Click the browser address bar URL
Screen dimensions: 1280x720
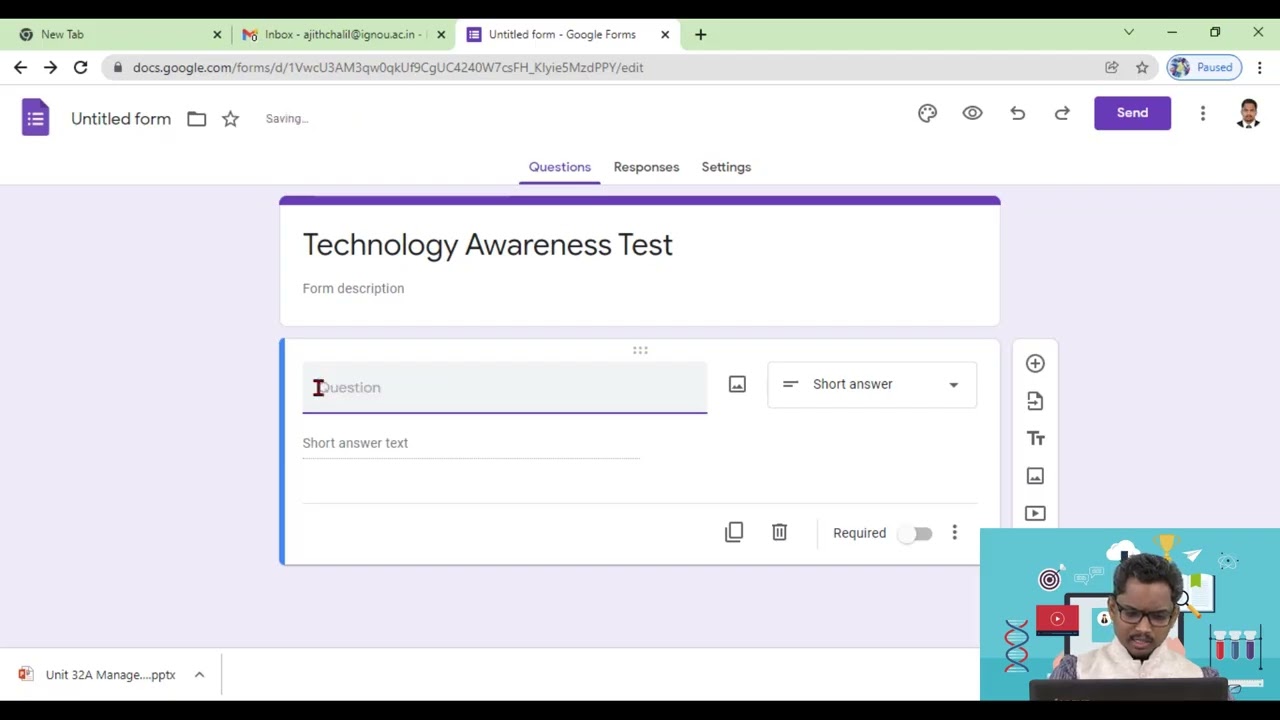(x=388, y=67)
